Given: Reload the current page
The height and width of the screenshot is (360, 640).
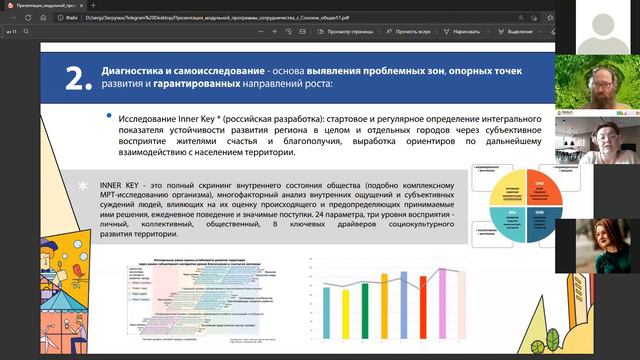Looking at the screenshot, I should [28, 18].
